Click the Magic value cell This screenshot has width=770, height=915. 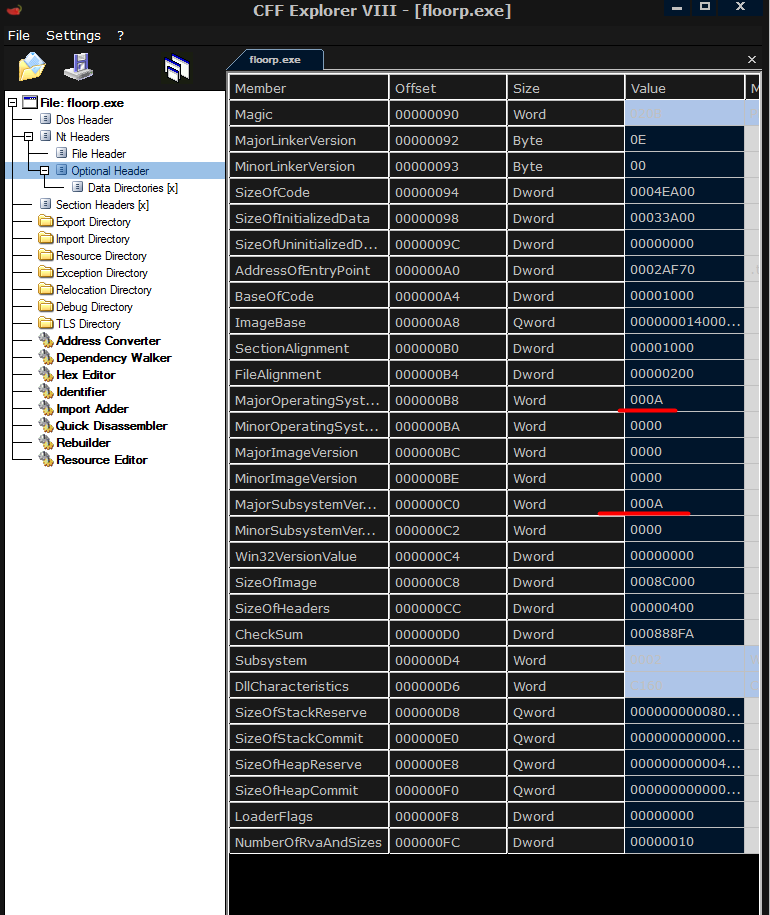[685, 114]
